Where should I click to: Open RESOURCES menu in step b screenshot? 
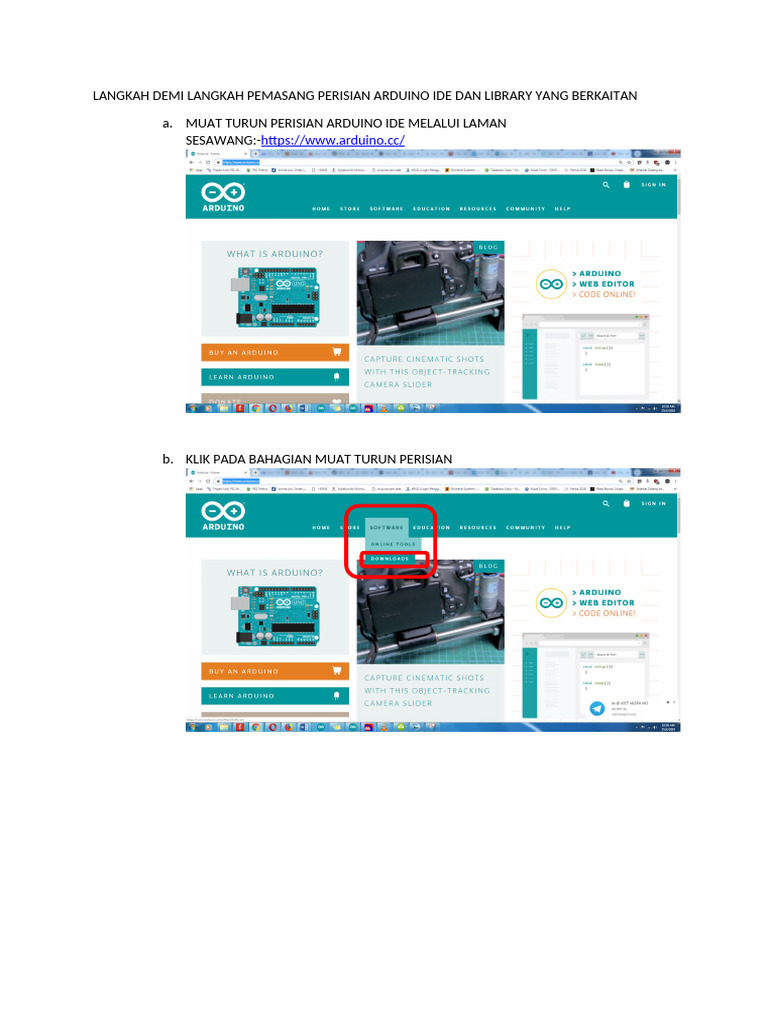(x=478, y=528)
